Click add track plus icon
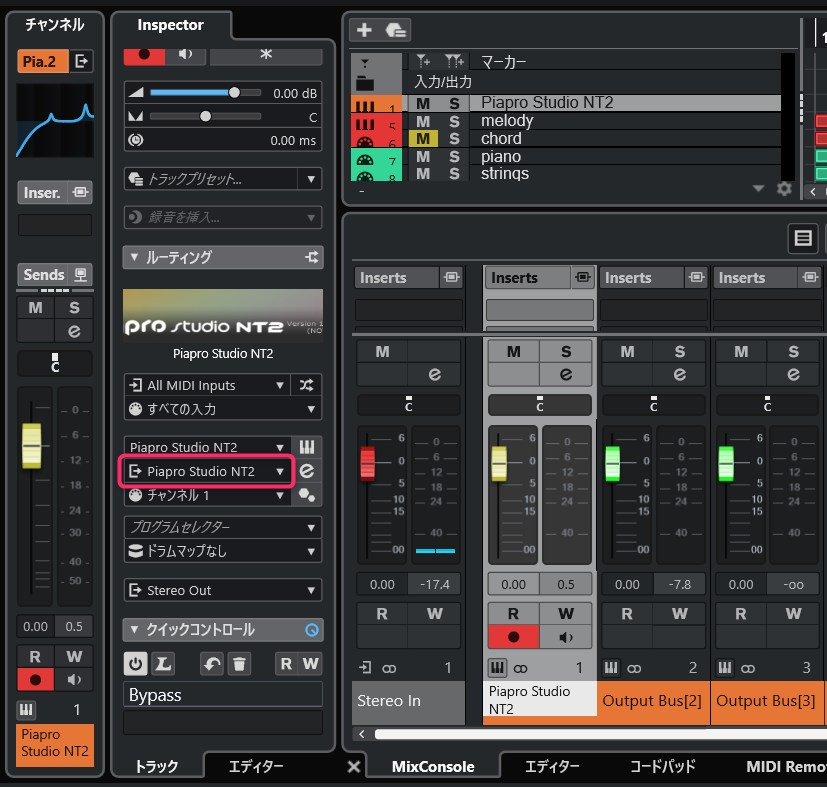The image size is (827, 787). click(x=364, y=30)
